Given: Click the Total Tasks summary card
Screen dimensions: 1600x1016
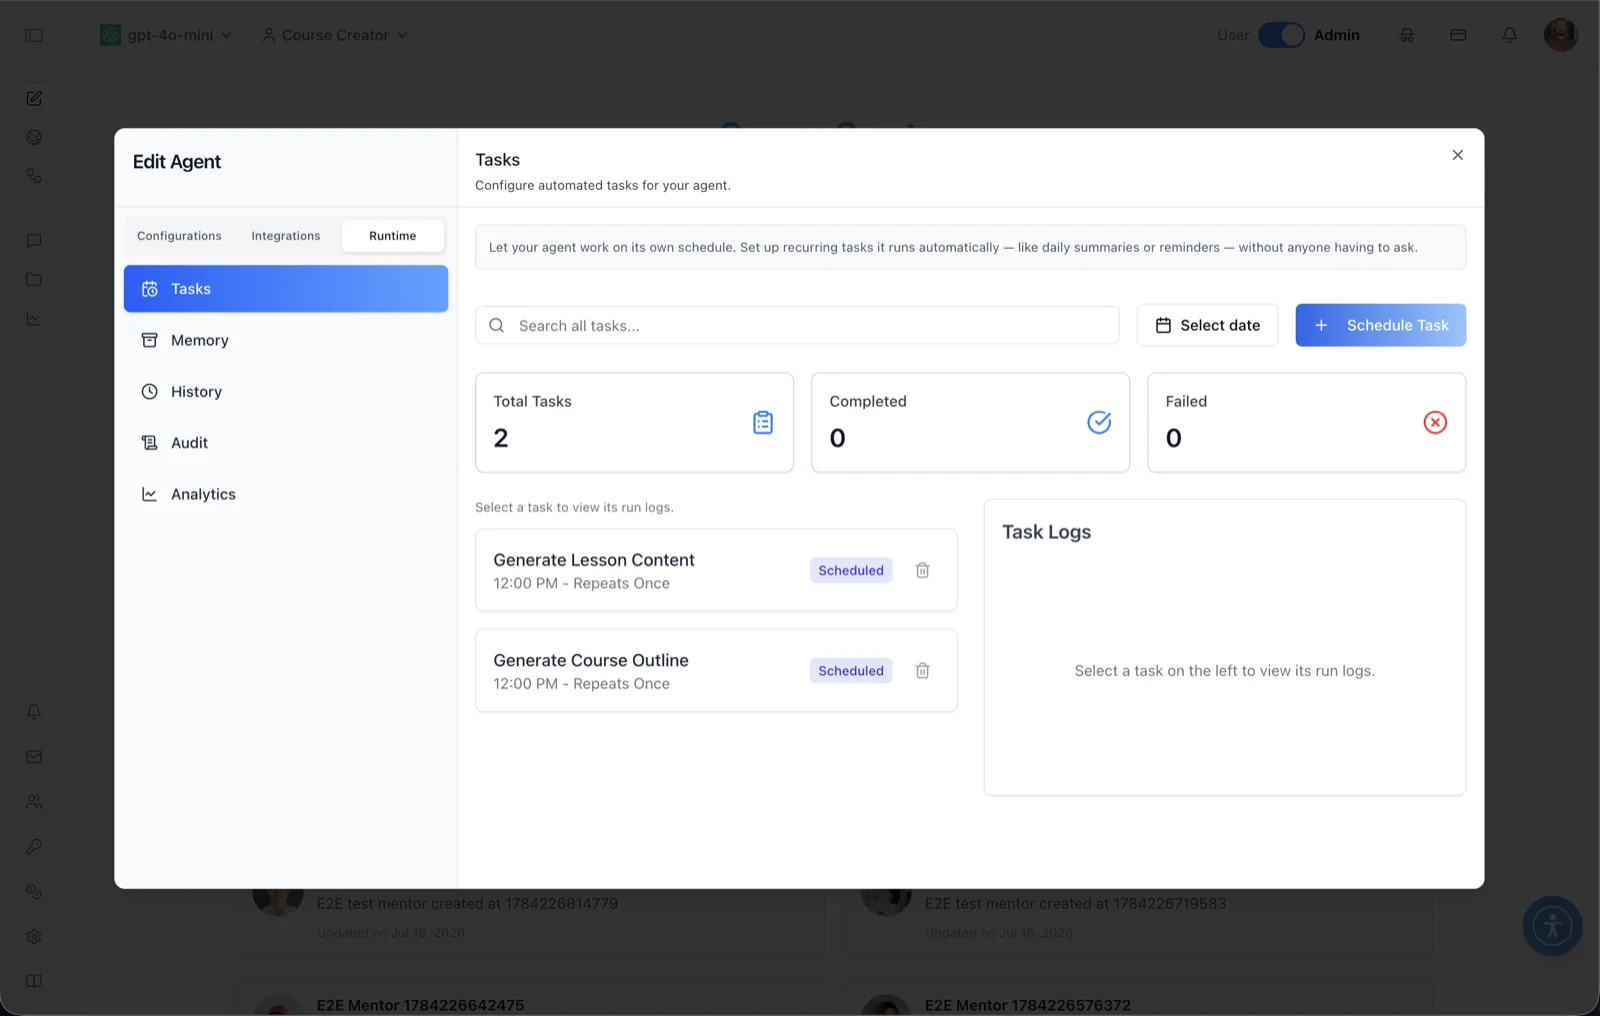Looking at the screenshot, I should (x=634, y=423).
